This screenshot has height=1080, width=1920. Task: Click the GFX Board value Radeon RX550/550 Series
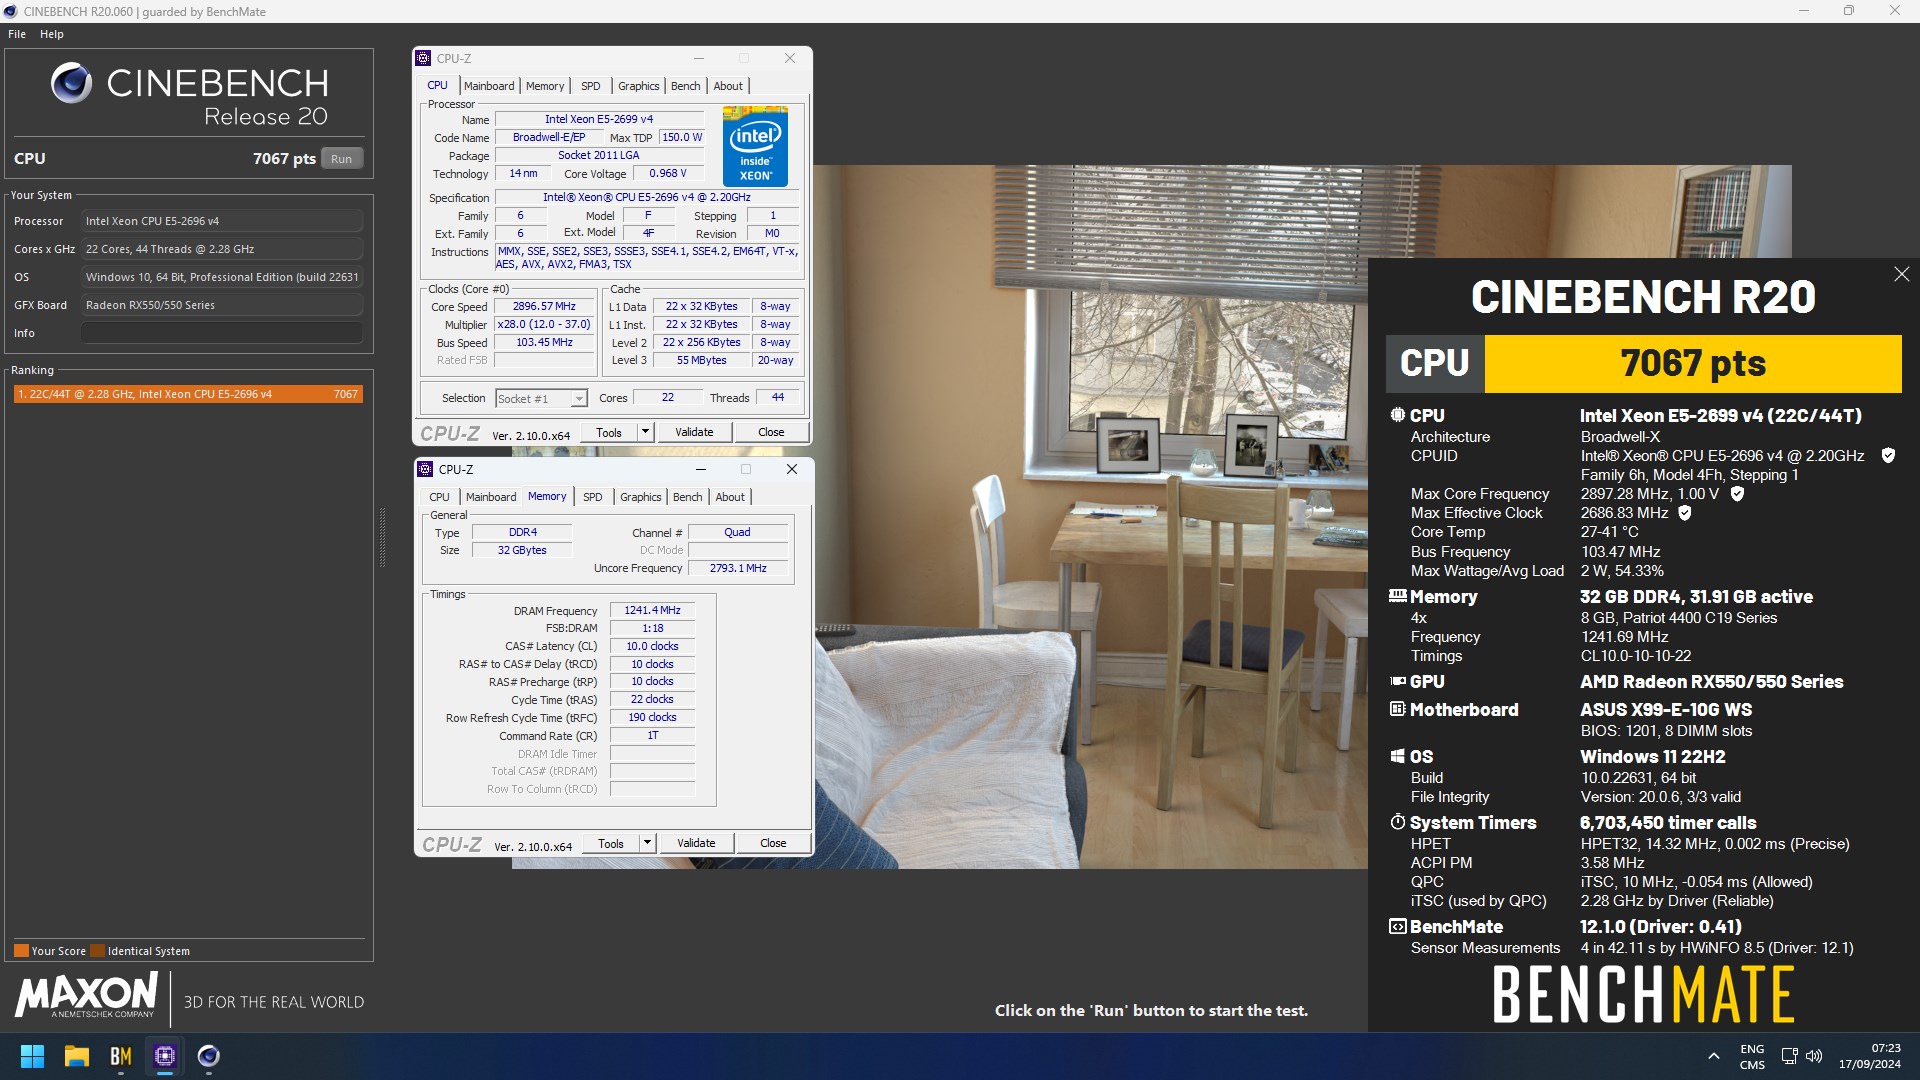[222, 305]
